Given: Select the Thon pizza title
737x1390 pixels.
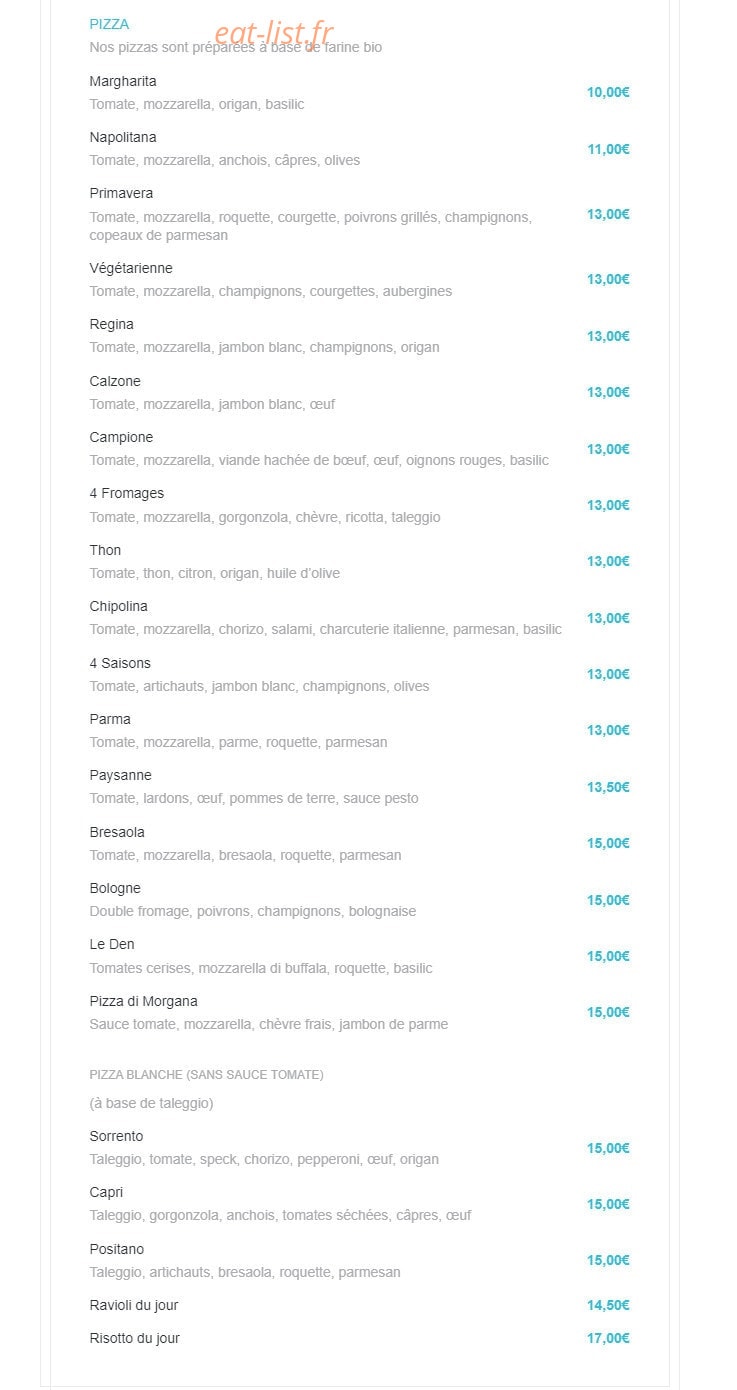Looking at the screenshot, I should [x=105, y=550].
